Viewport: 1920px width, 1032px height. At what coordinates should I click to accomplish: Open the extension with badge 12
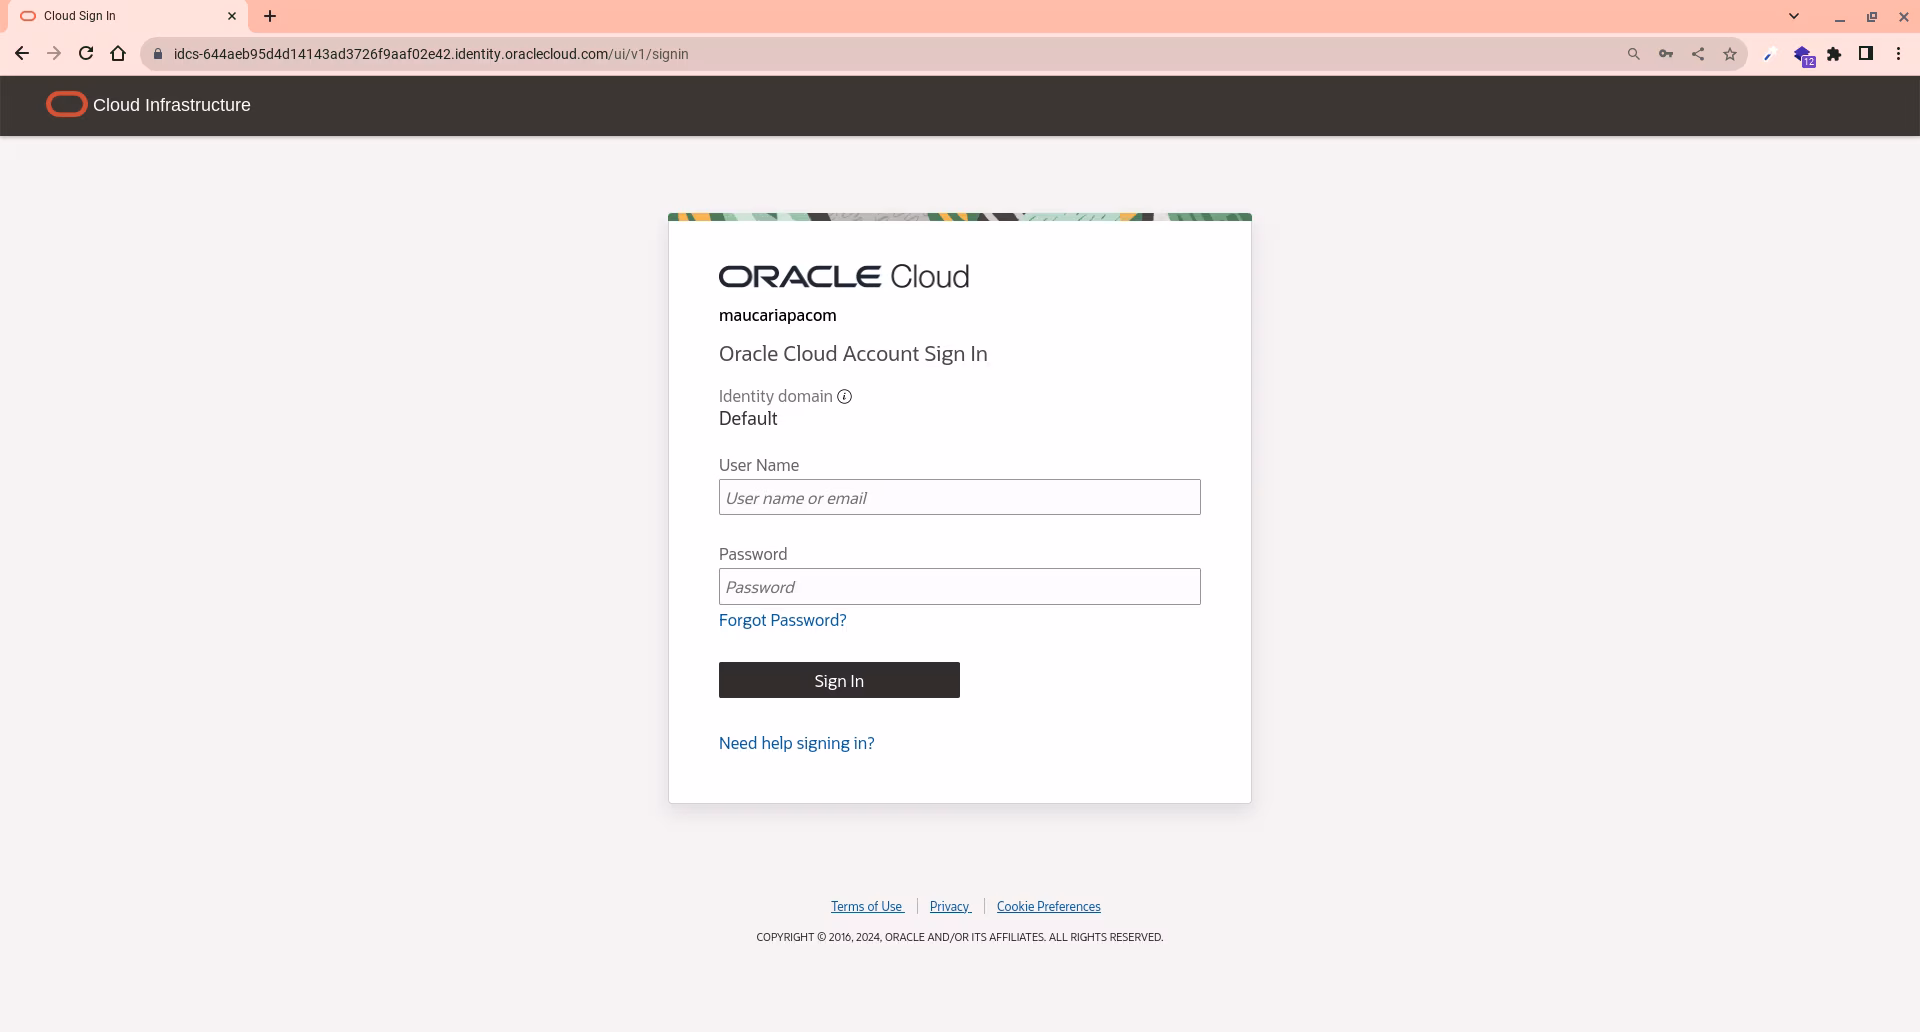click(1803, 55)
